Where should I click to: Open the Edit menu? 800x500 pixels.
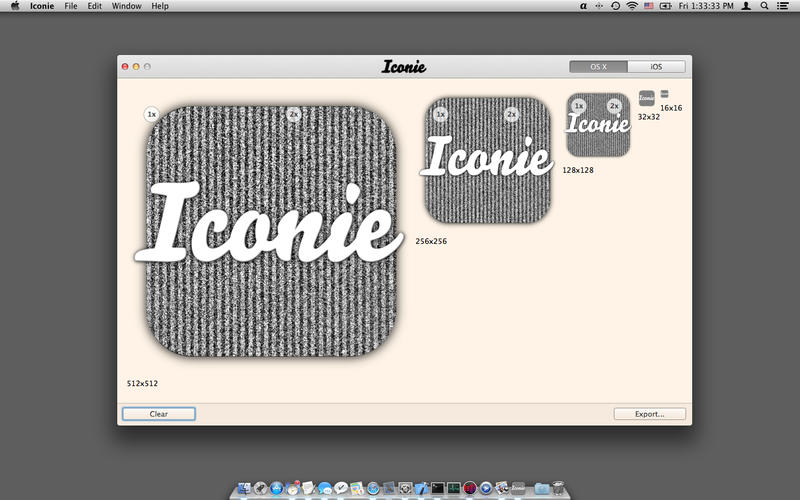[94, 6]
